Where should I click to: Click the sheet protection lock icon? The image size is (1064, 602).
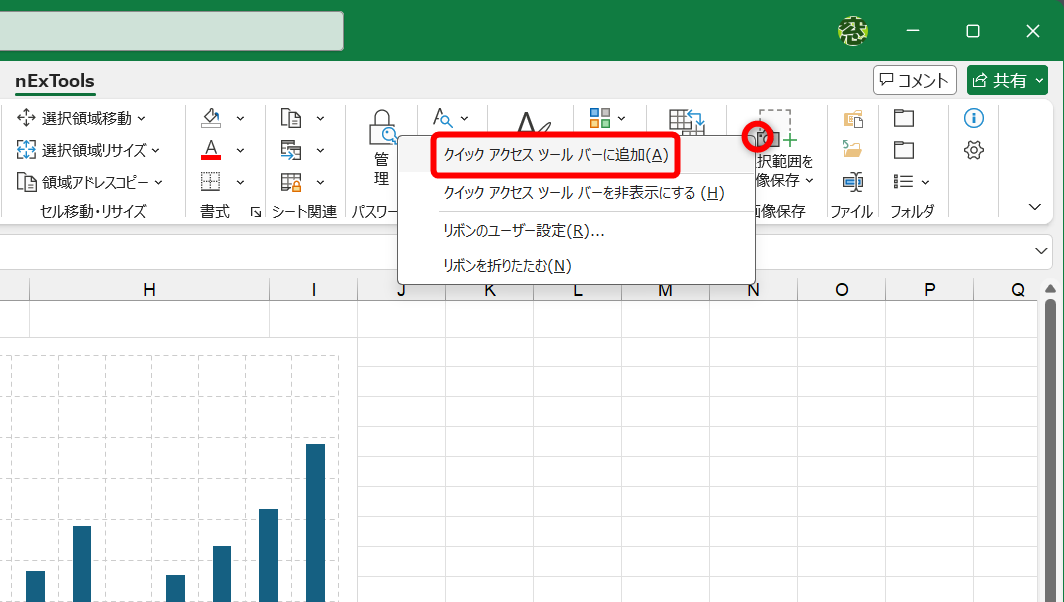point(291,182)
